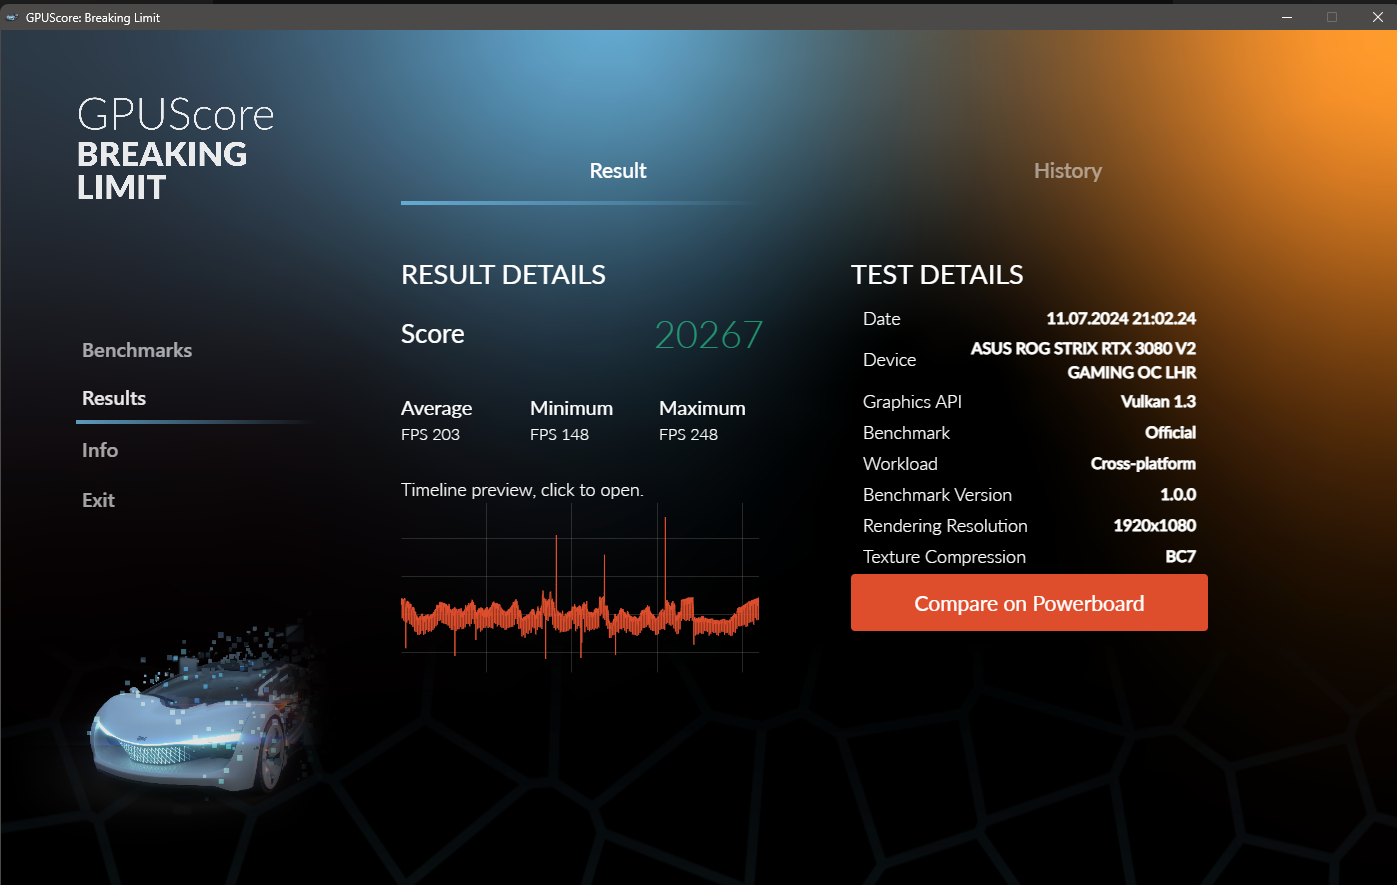Open the FPS timeline preview graph
The height and width of the screenshot is (885, 1397).
580,588
